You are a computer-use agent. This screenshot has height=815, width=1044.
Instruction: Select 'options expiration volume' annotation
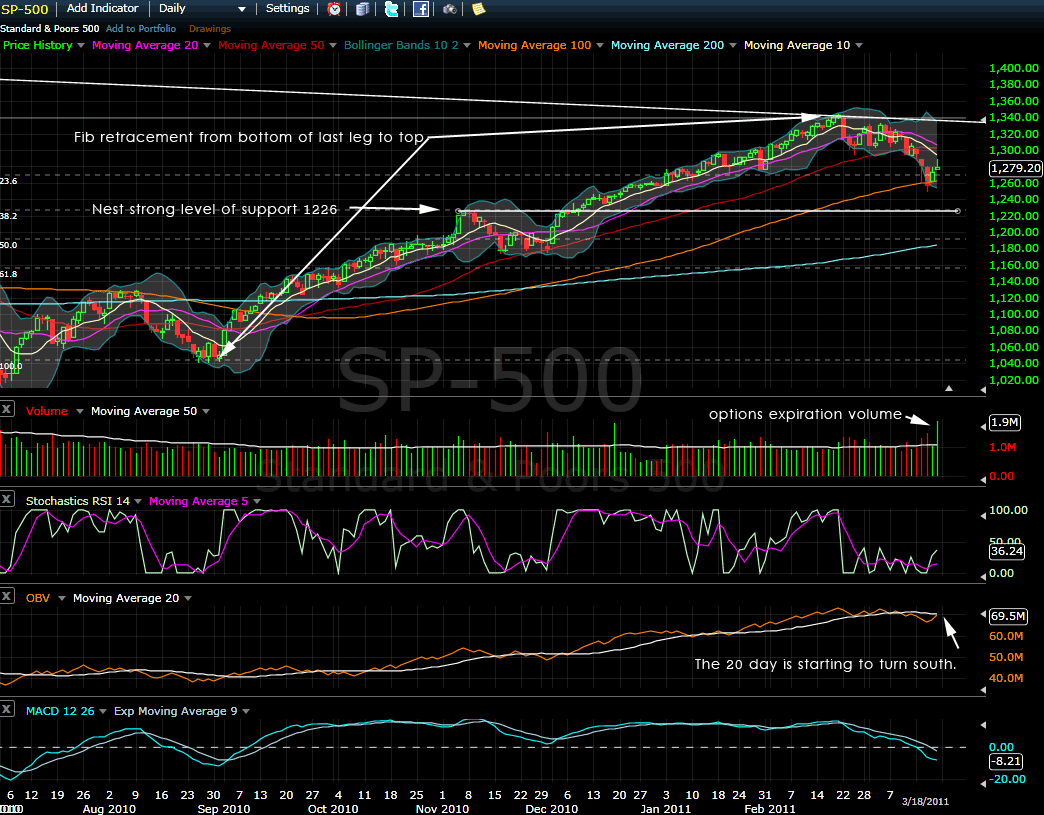point(805,414)
